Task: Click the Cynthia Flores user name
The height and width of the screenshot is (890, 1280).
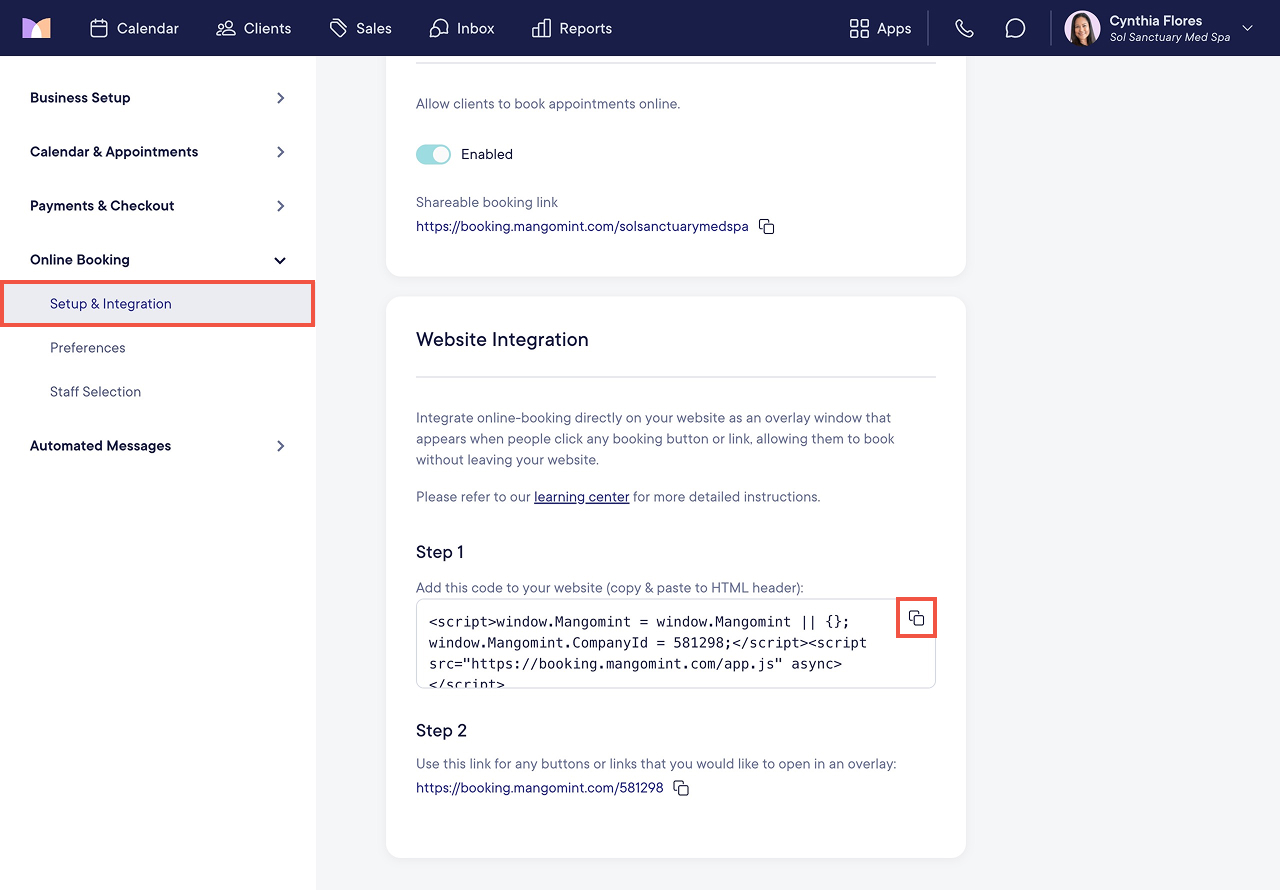Action: [x=1156, y=20]
